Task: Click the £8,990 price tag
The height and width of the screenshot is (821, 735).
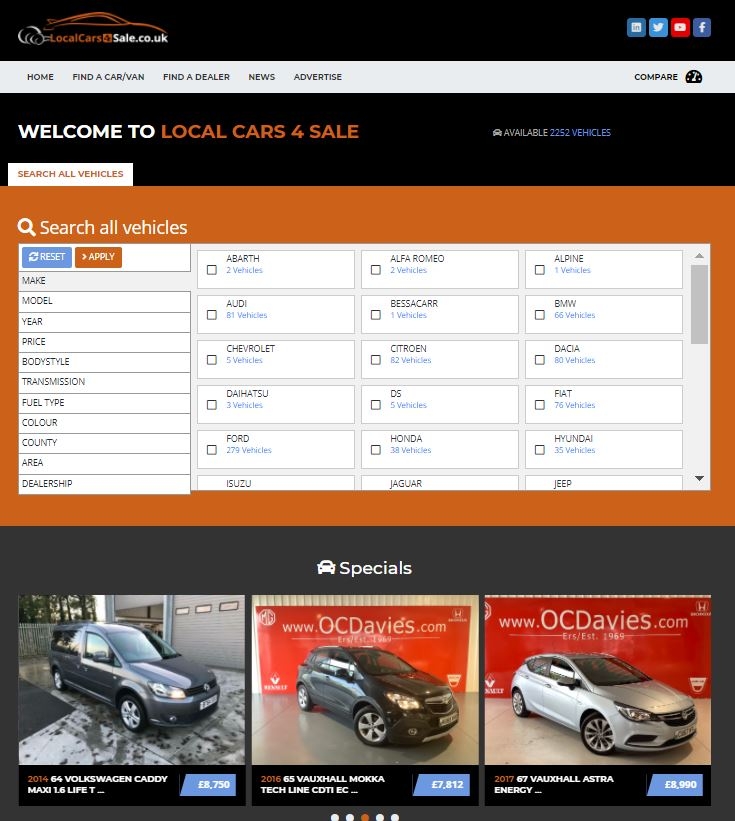Action: click(x=675, y=785)
